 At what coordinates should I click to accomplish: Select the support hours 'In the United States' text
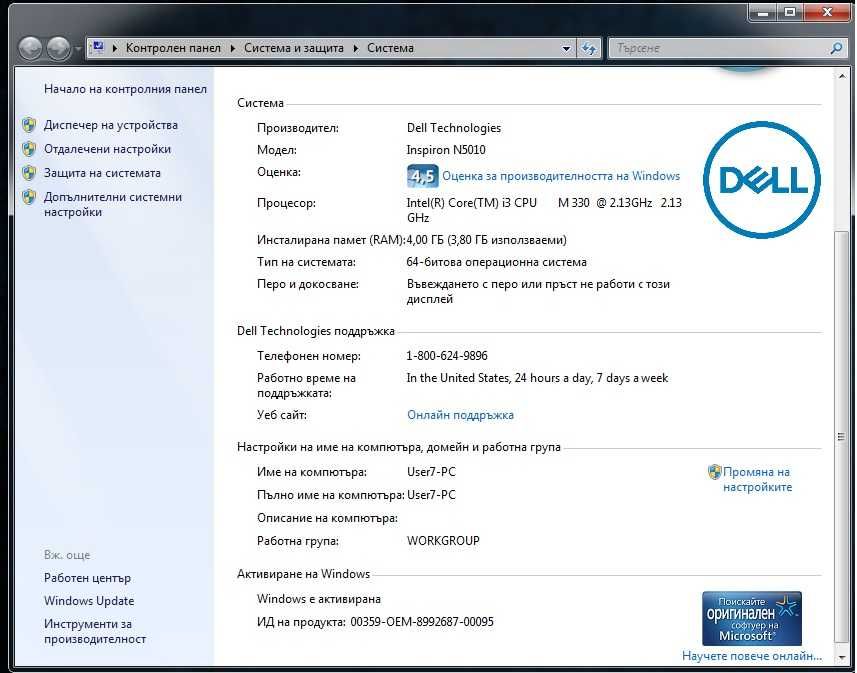pos(537,378)
